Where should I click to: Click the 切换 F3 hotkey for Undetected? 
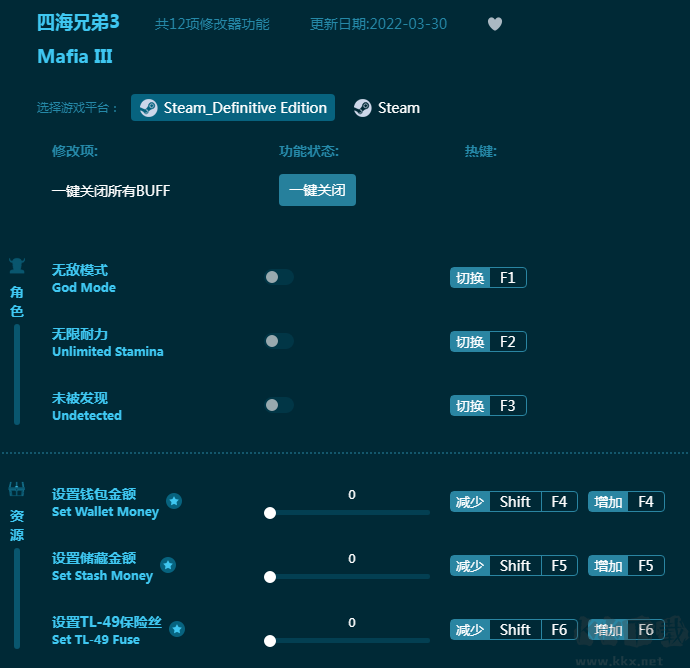pos(488,406)
